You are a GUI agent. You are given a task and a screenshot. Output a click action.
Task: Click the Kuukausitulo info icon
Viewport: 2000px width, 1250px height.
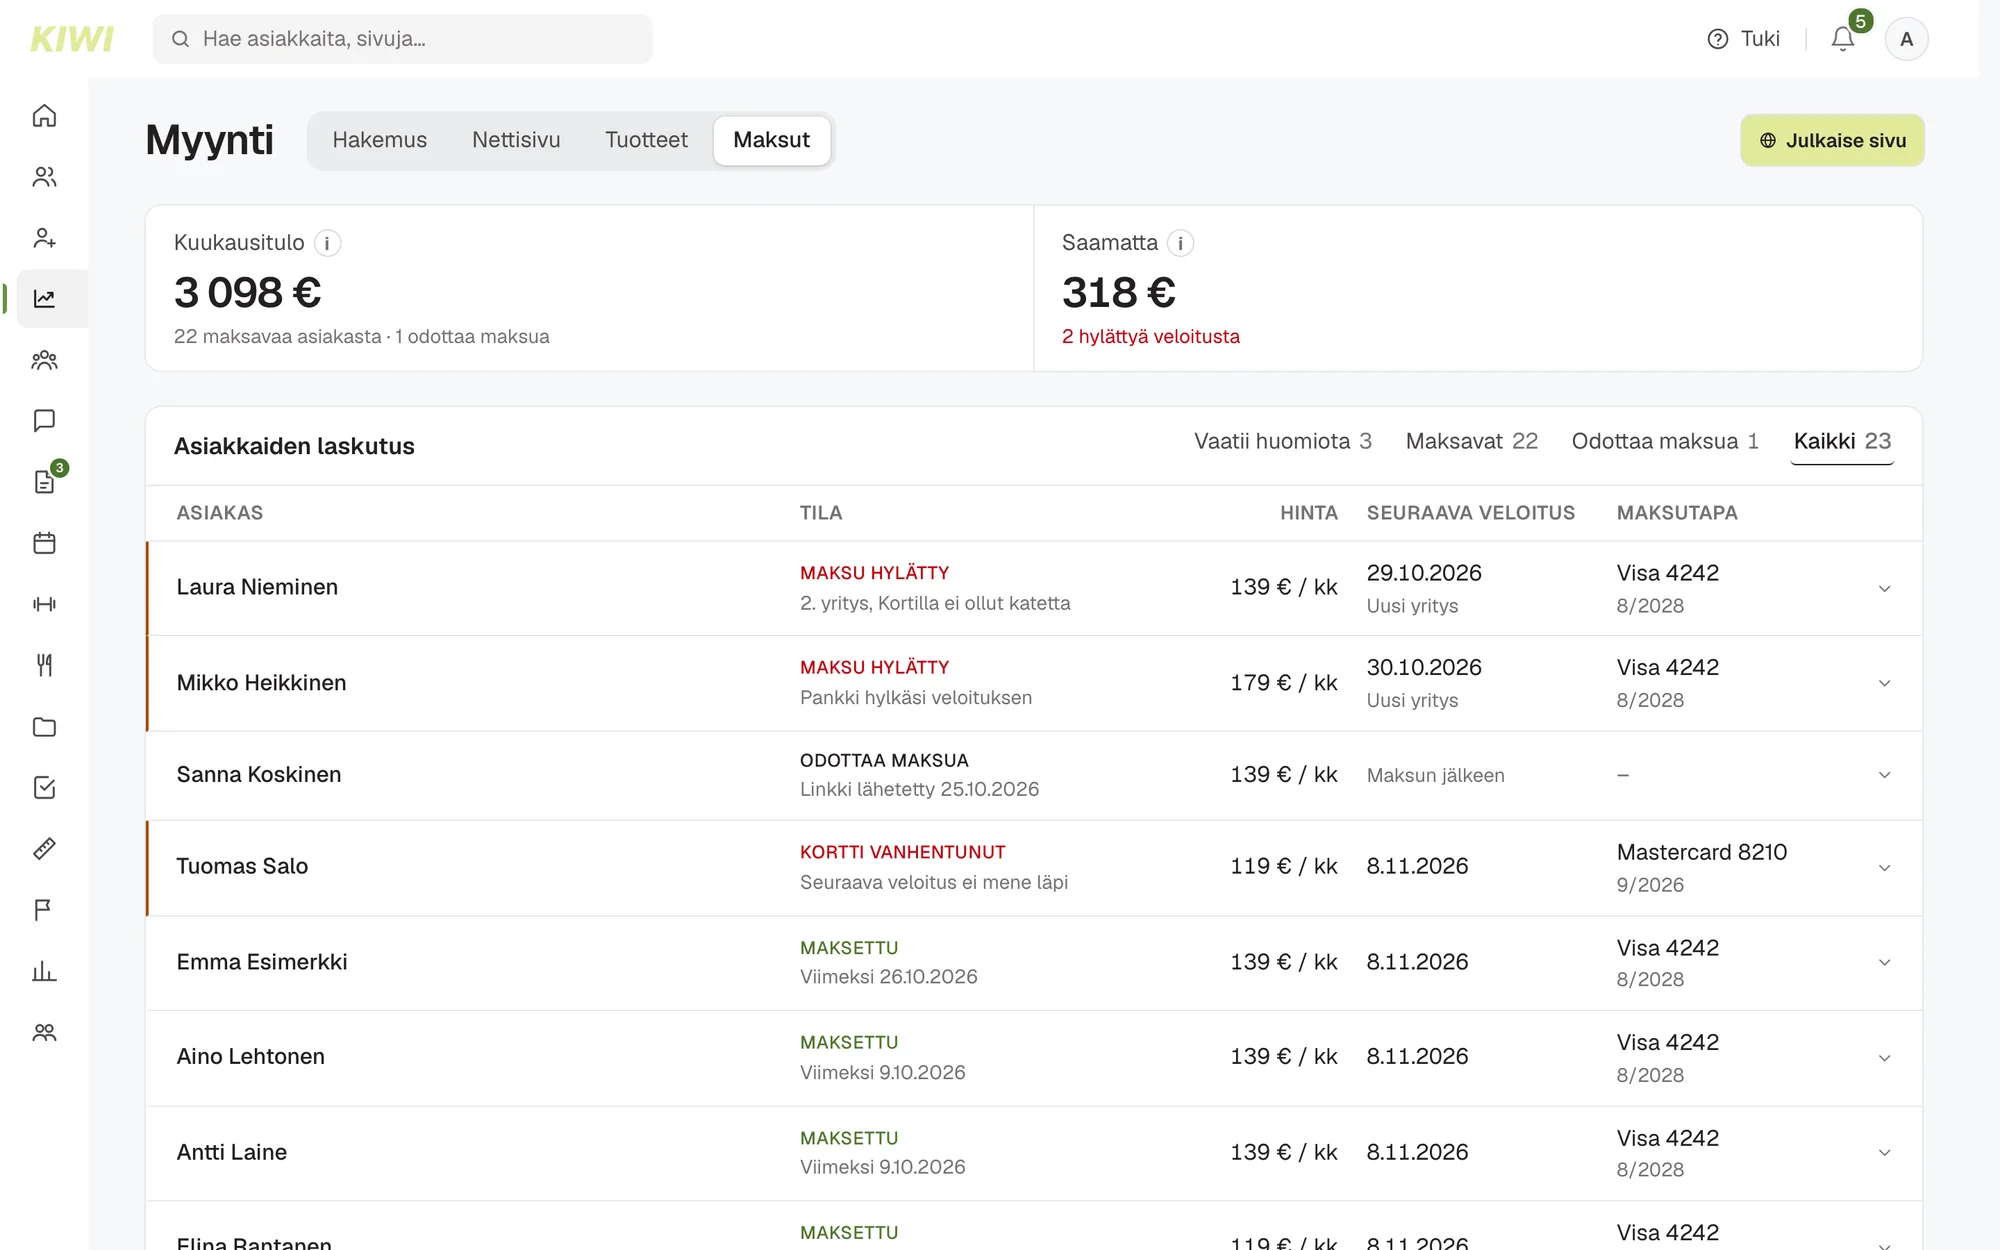[x=327, y=243]
